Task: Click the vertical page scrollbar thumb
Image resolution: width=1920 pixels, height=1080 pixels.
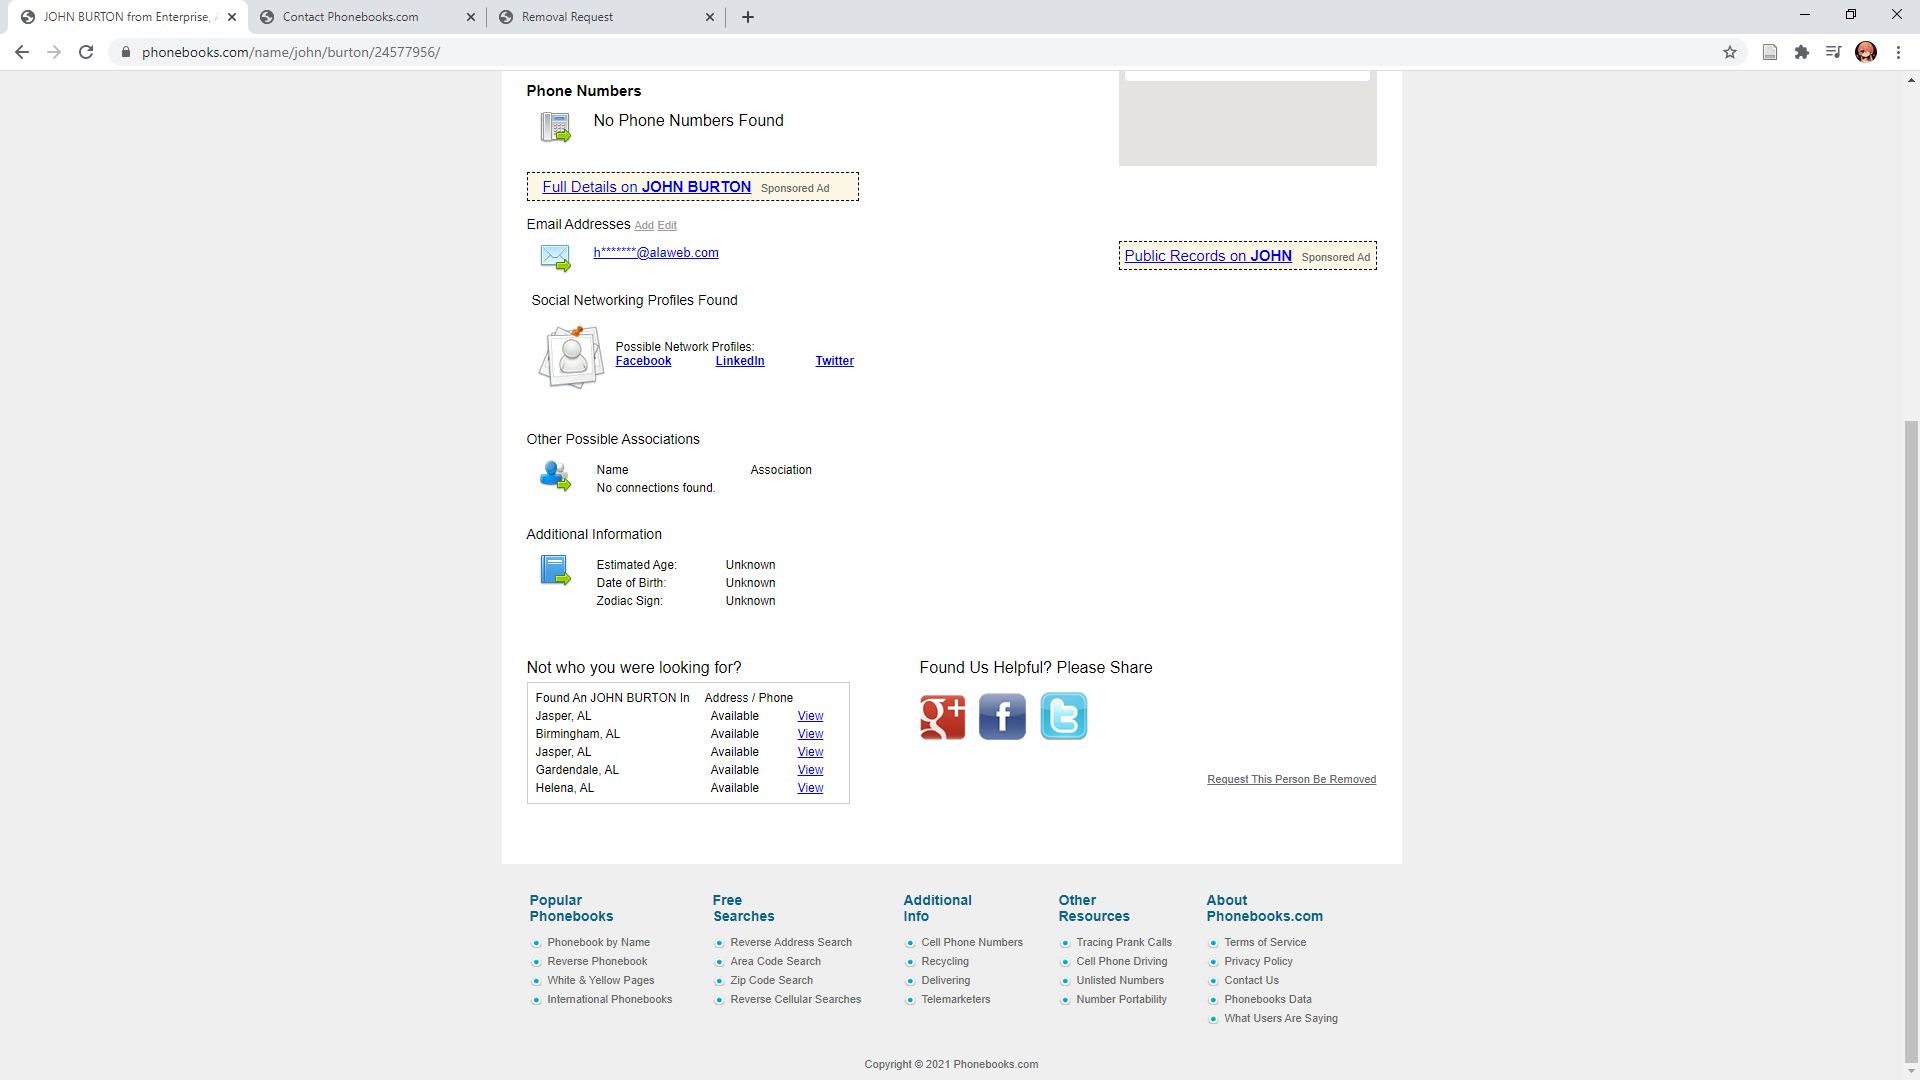Action: pyautogui.click(x=1911, y=741)
